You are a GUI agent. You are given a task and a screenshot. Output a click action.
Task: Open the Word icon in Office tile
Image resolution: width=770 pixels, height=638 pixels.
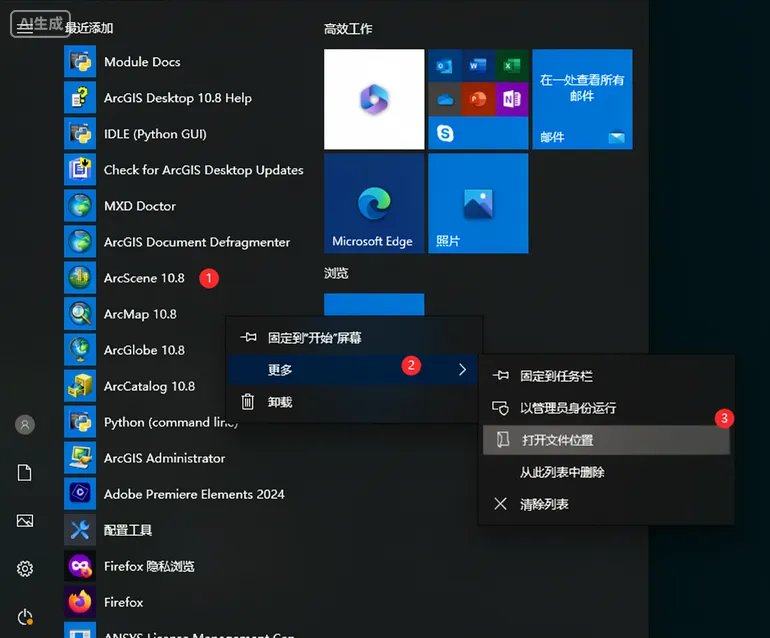click(478, 65)
